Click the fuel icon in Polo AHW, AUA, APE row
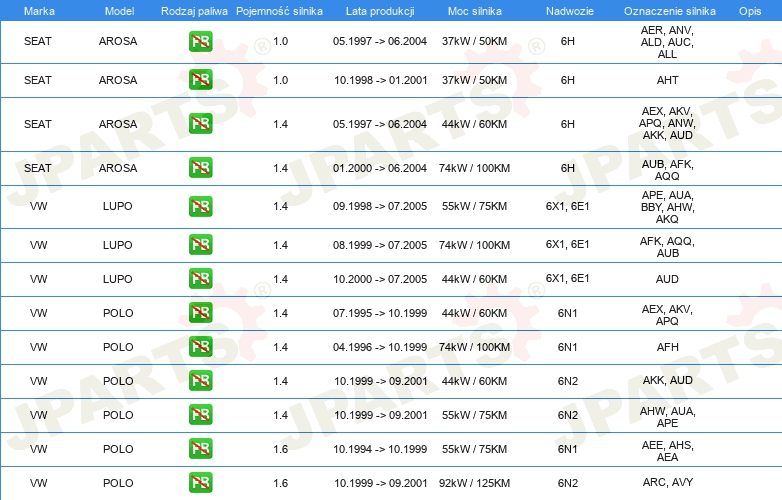 [x=200, y=415]
